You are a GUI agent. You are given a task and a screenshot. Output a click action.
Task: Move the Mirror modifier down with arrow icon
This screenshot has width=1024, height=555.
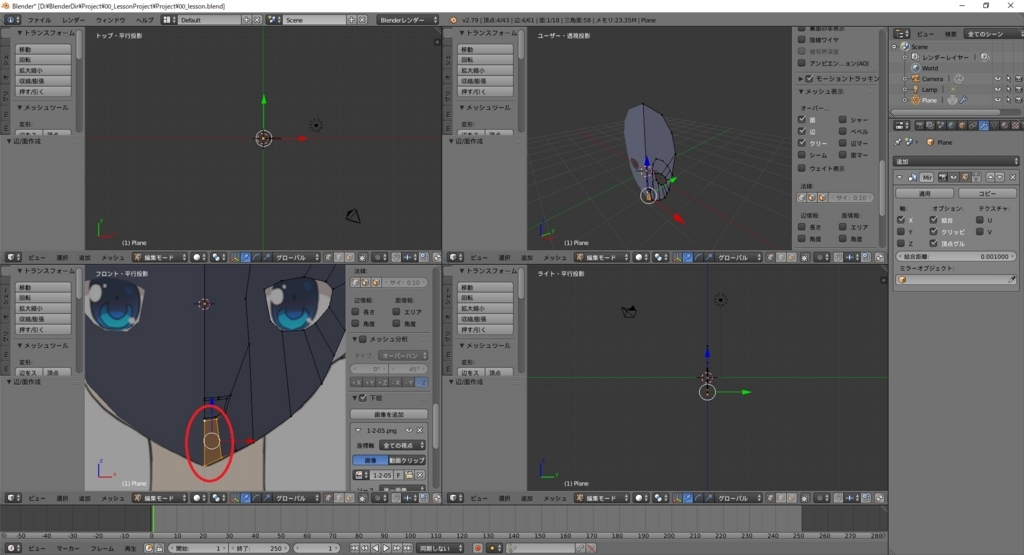tap(1000, 178)
